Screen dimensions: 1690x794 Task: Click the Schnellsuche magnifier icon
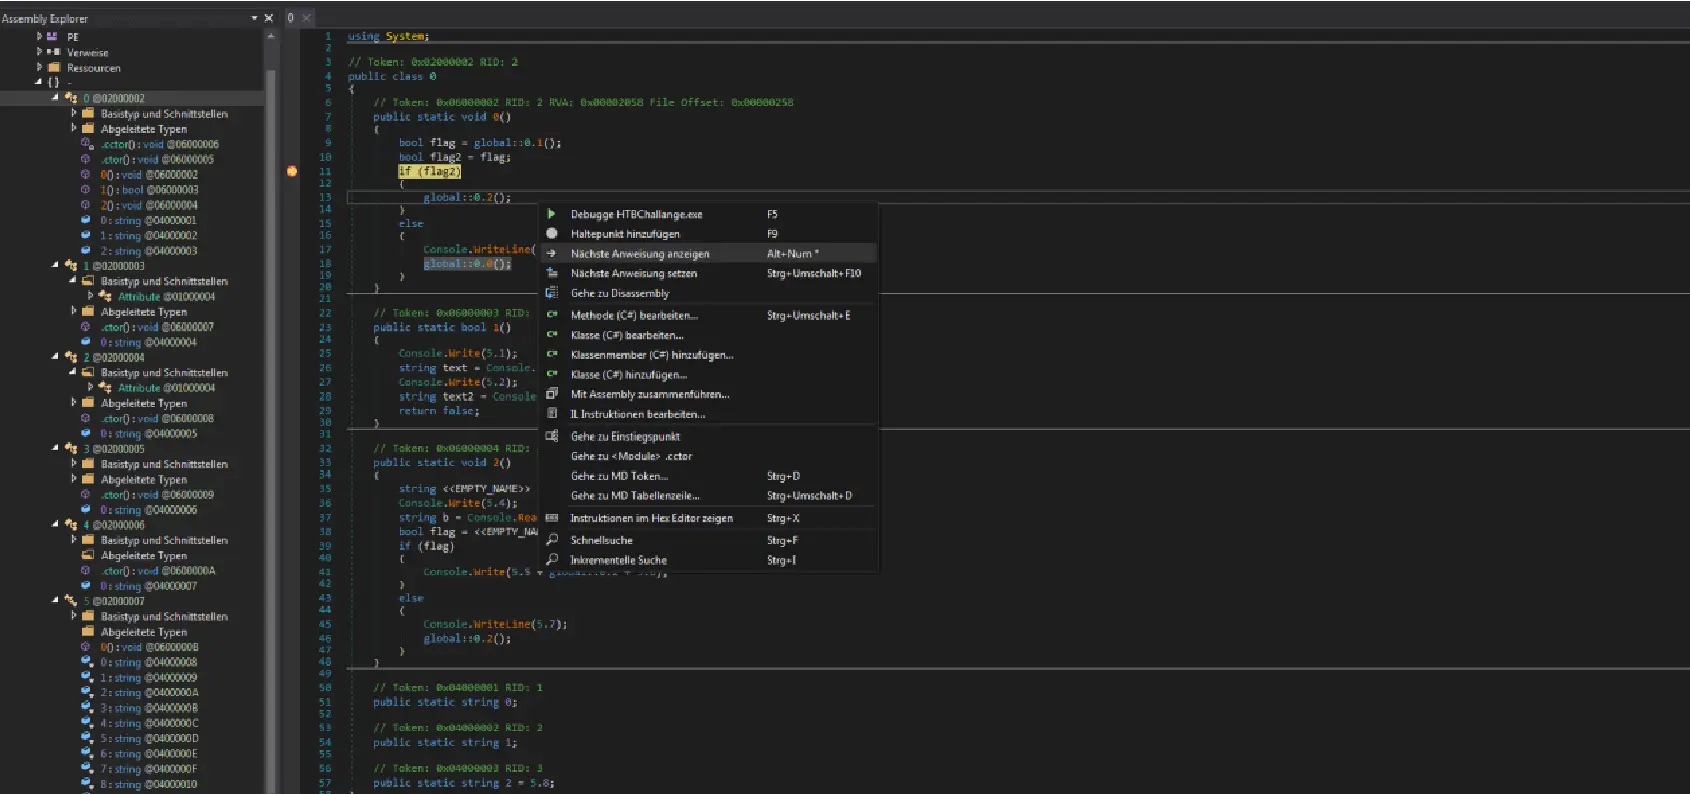551,540
